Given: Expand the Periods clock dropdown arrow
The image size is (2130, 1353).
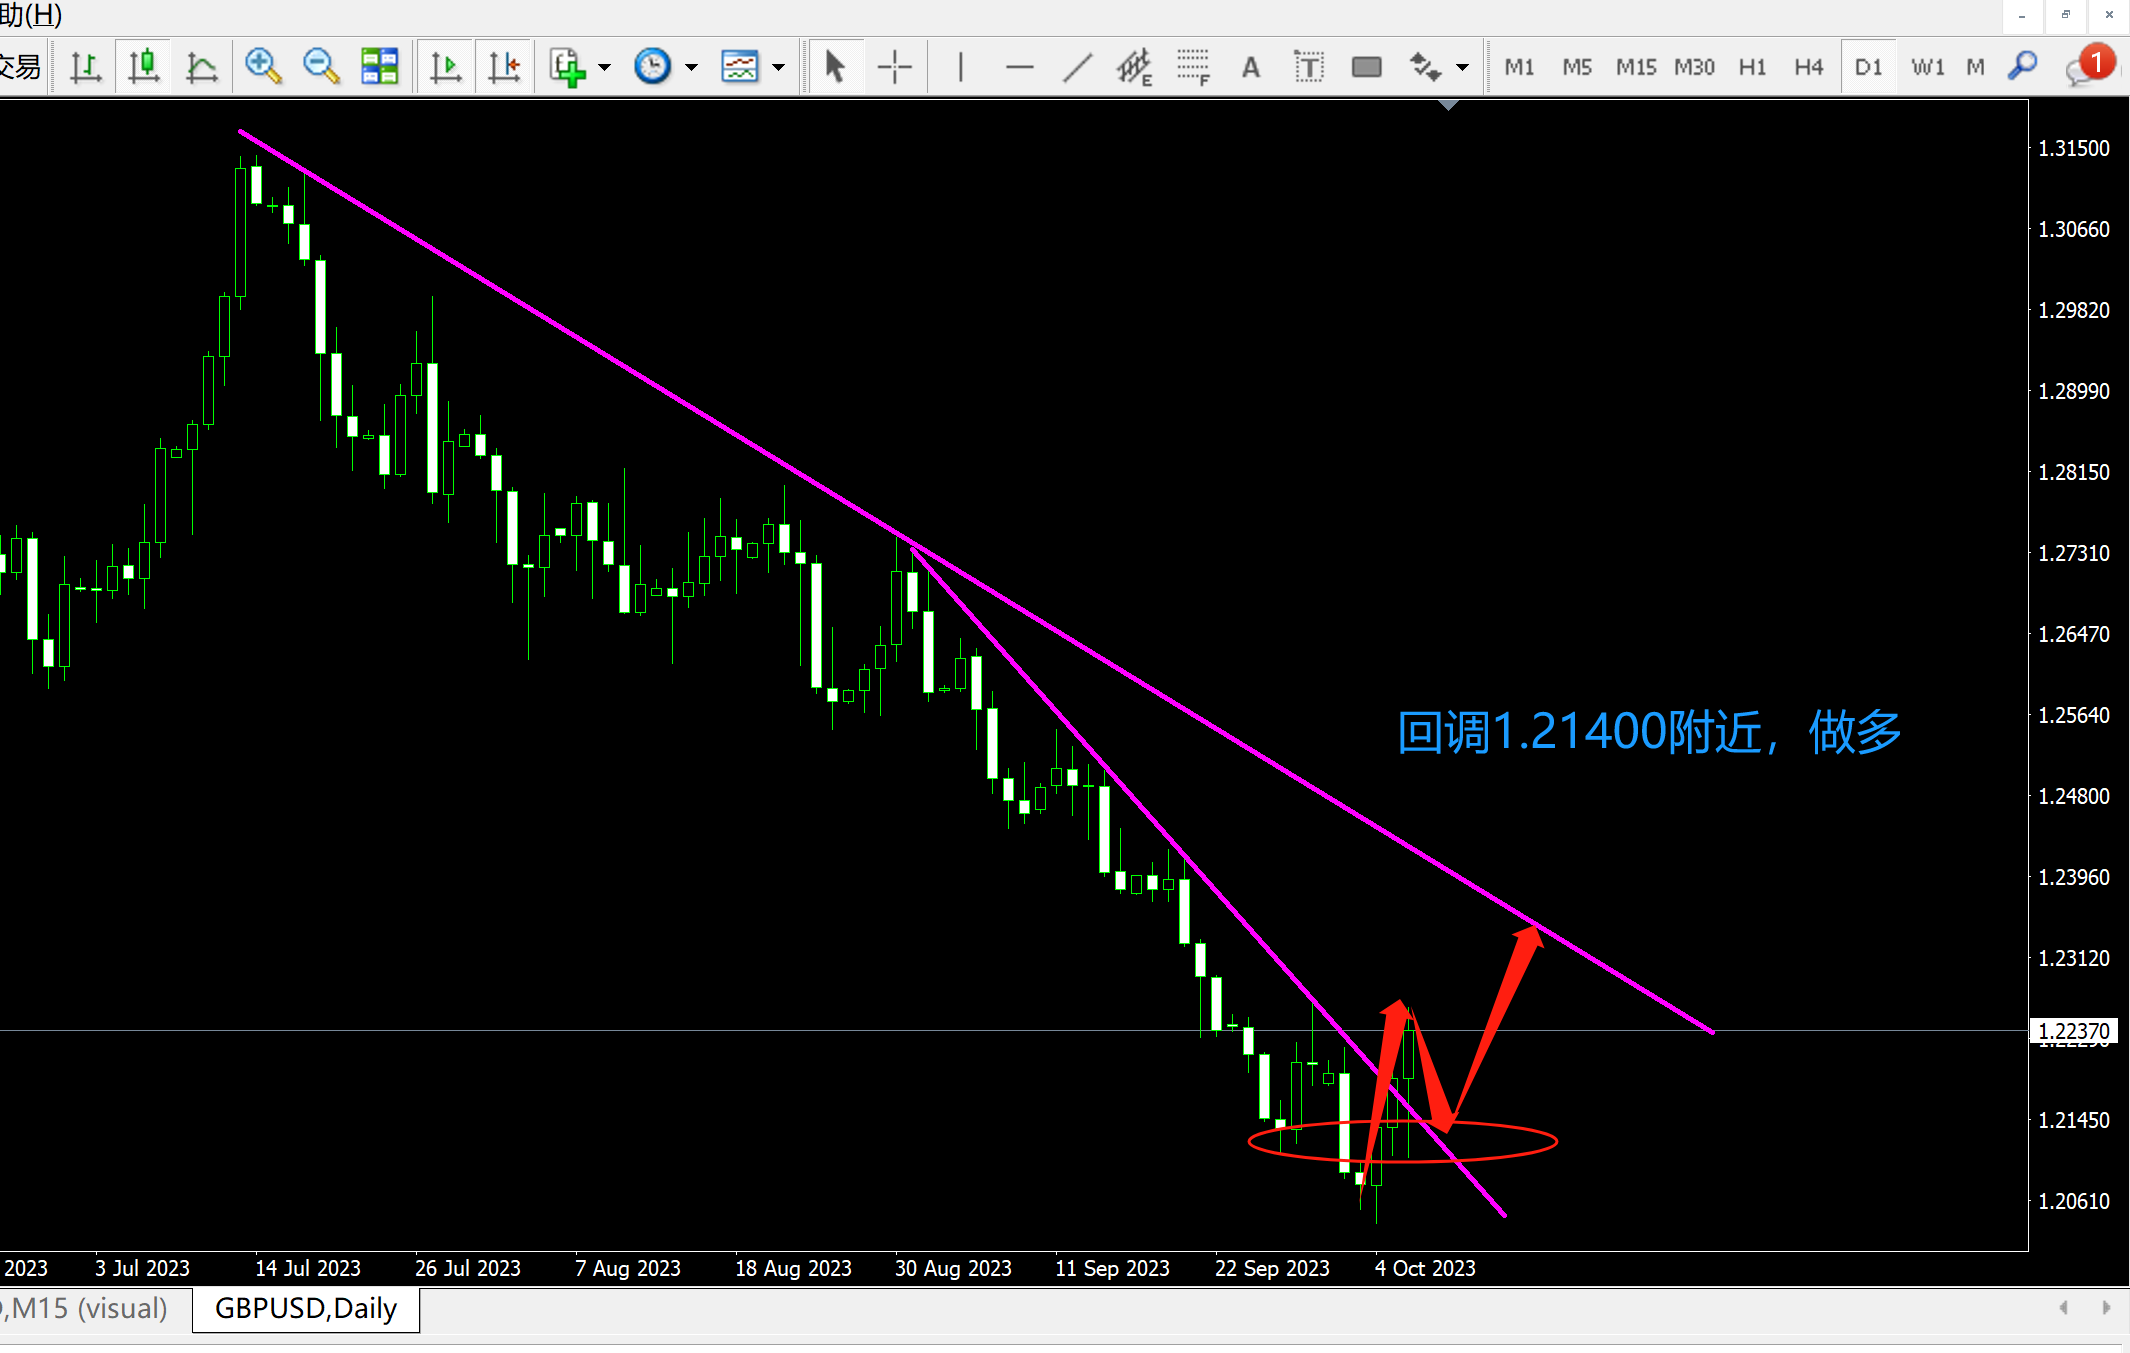Looking at the screenshot, I should click(691, 67).
